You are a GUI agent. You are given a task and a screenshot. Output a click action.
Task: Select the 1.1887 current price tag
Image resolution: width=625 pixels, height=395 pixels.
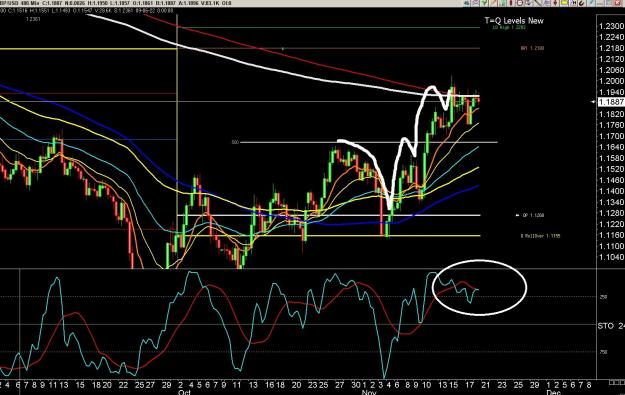pyautogui.click(x=611, y=102)
